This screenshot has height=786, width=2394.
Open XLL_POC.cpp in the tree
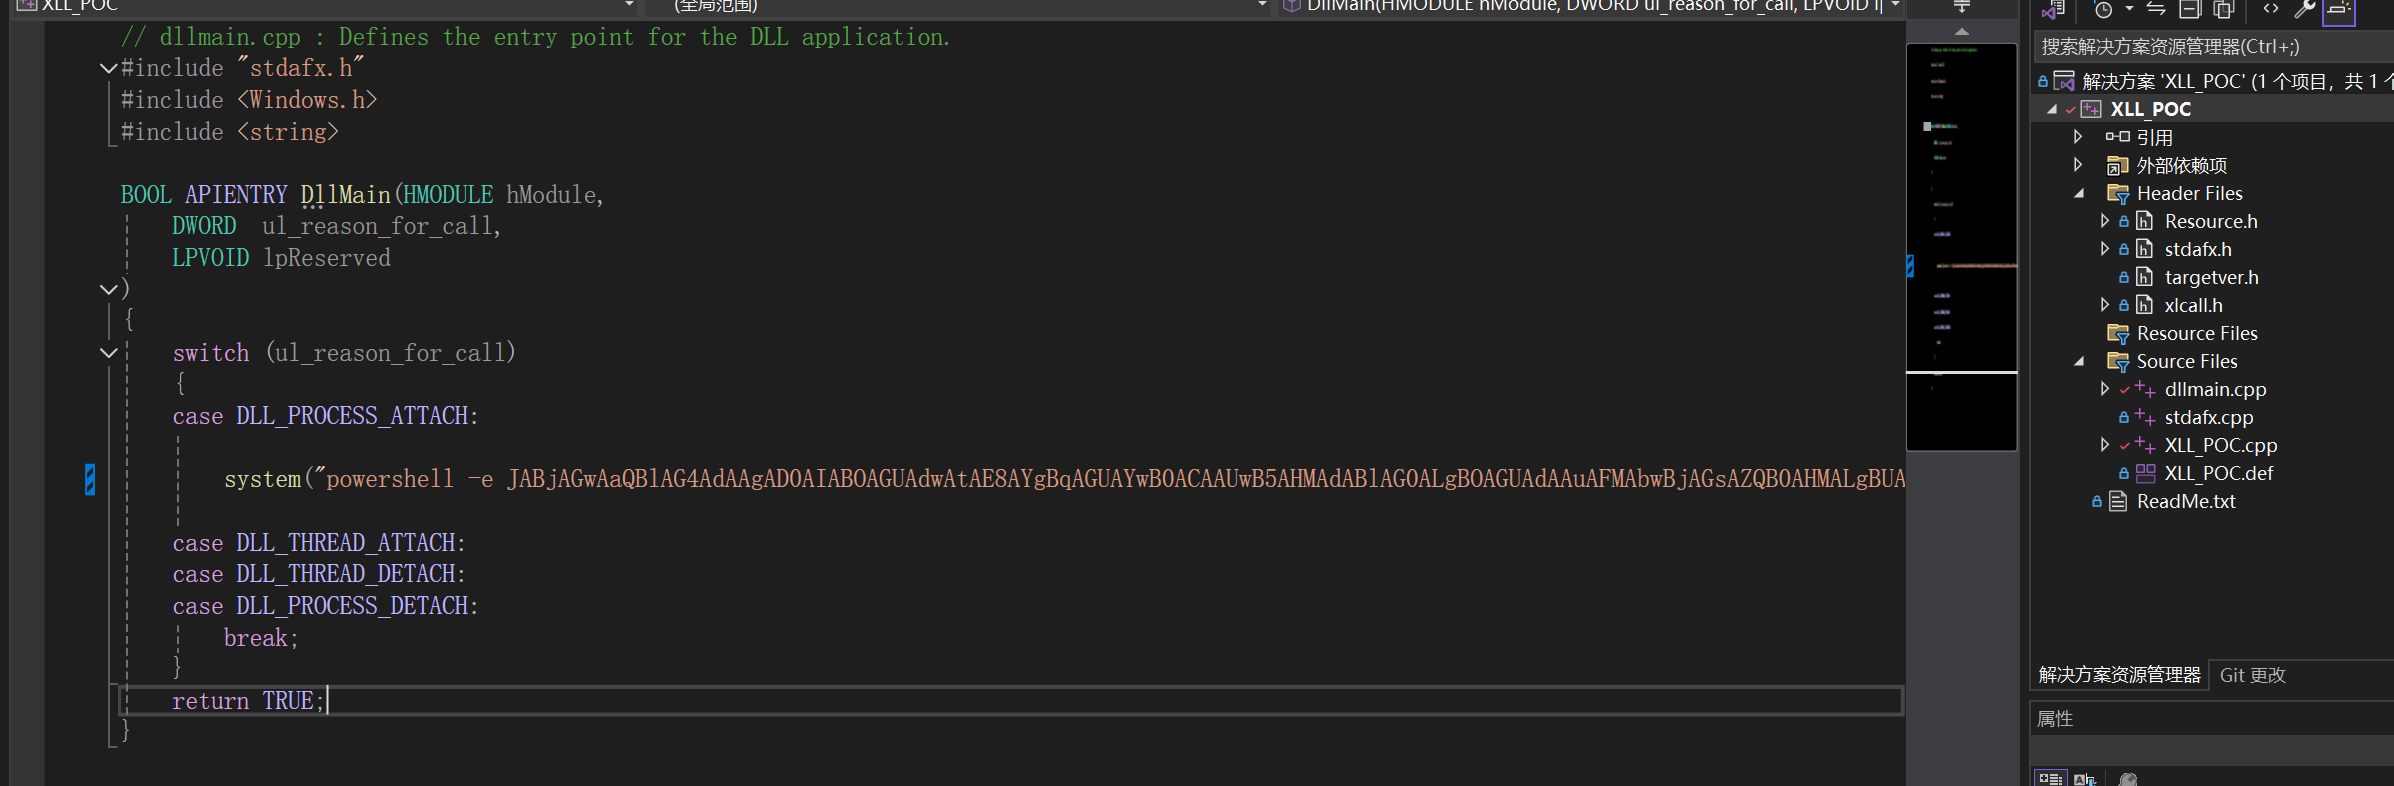tap(2220, 445)
